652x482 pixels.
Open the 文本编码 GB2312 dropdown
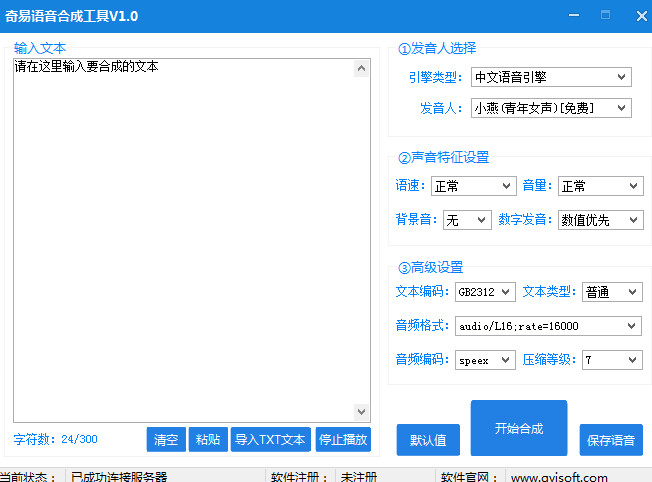pos(485,292)
